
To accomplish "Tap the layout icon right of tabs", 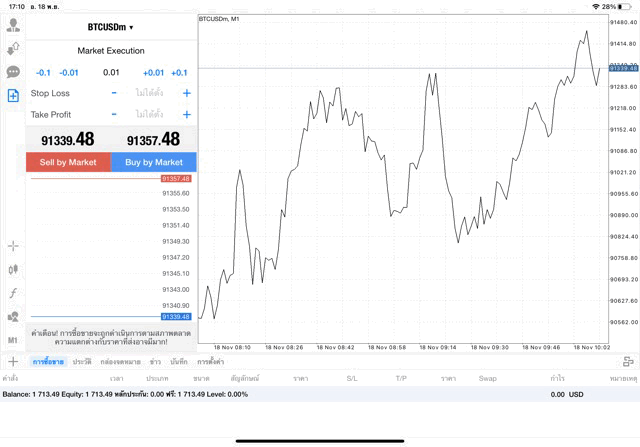I will tap(628, 361).
